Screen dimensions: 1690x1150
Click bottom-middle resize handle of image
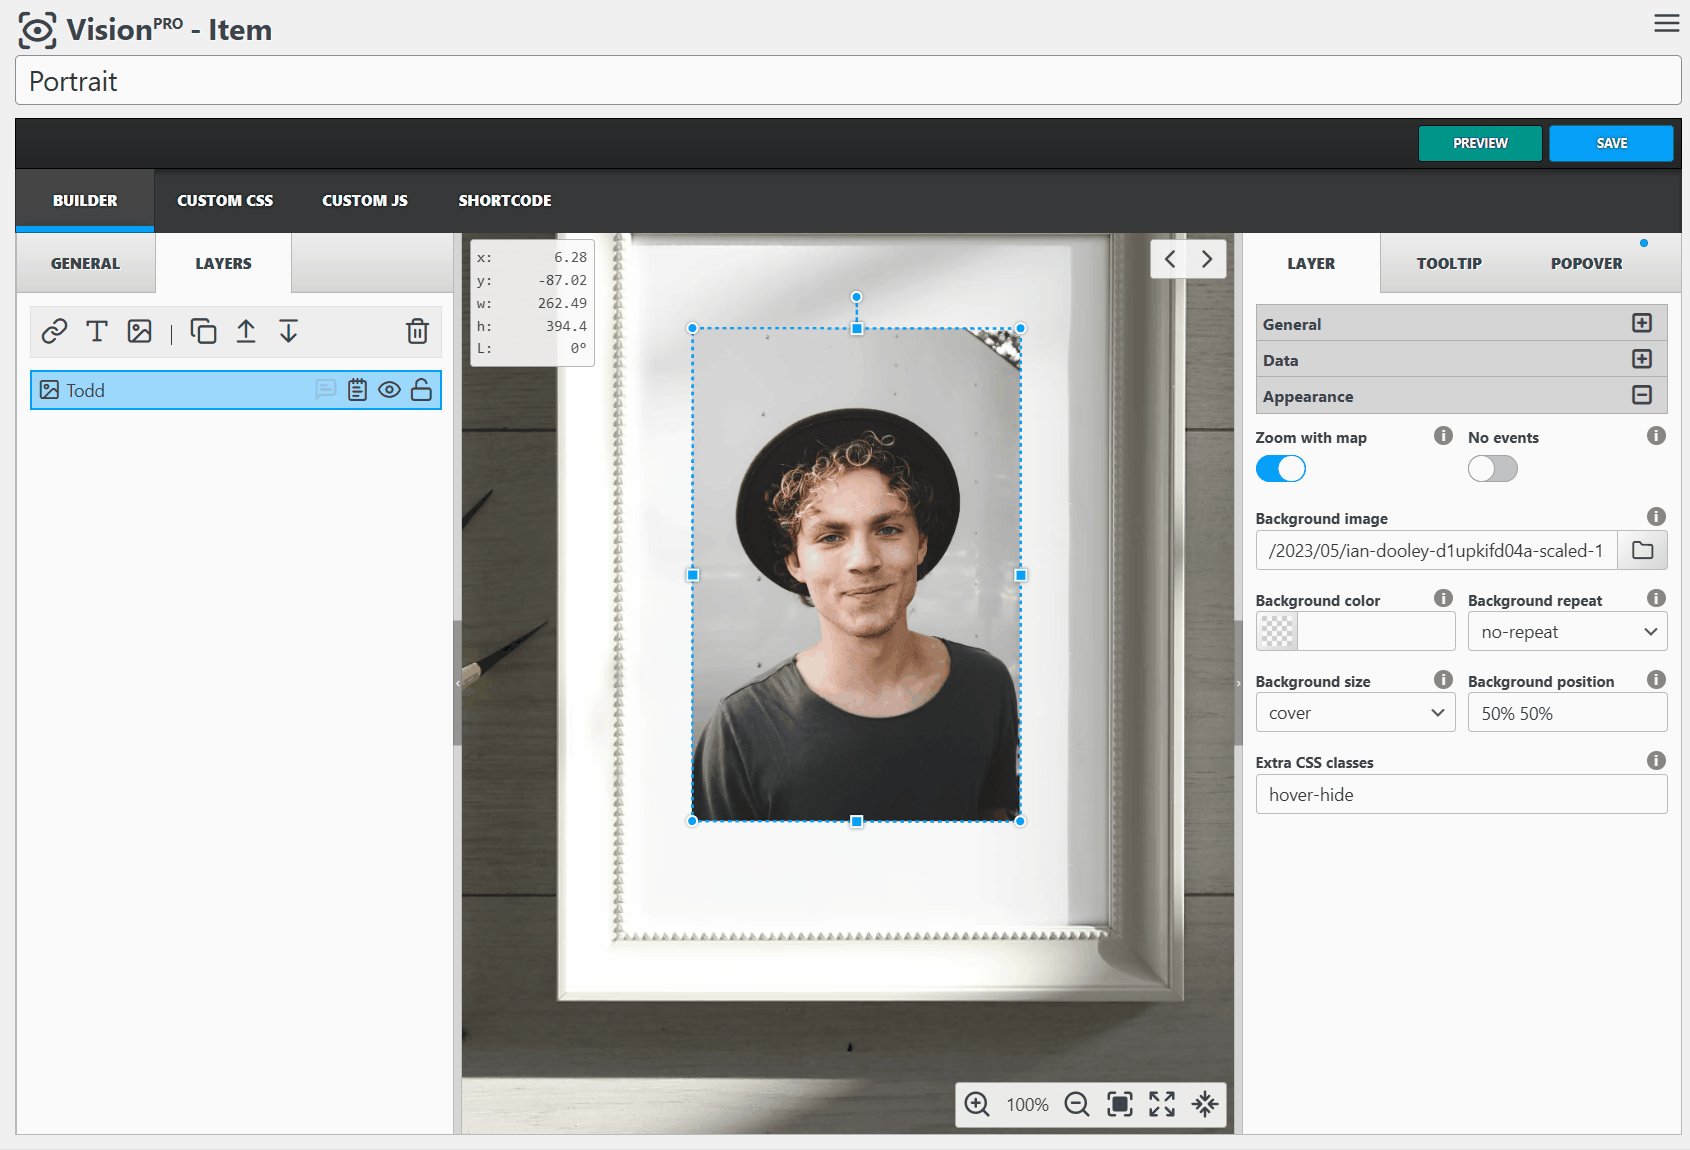pyautogui.click(x=856, y=821)
